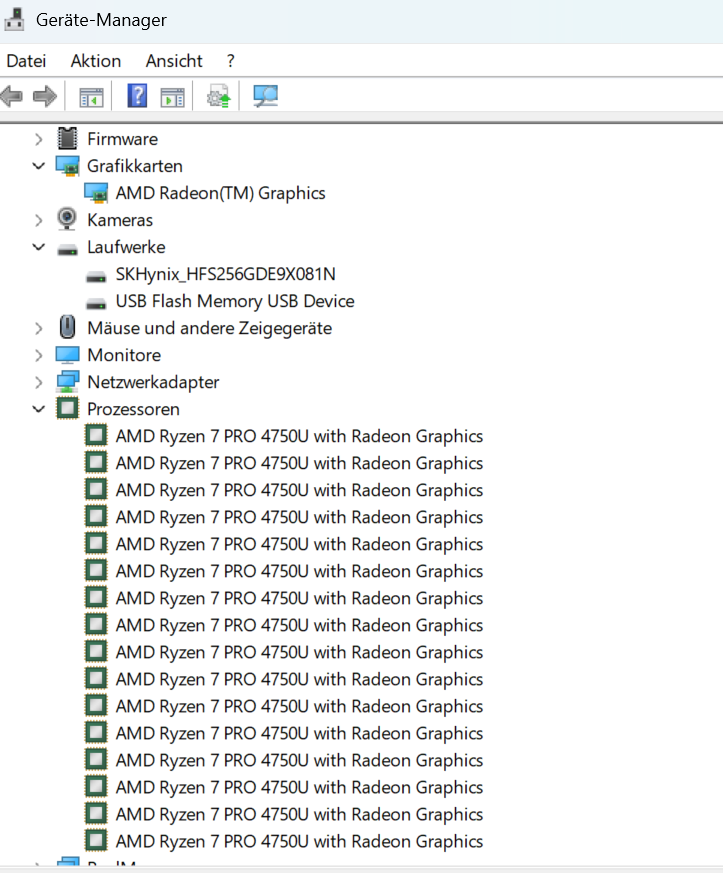Select the Monitore label
The height and width of the screenshot is (873, 723).
click(x=124, y=355)
